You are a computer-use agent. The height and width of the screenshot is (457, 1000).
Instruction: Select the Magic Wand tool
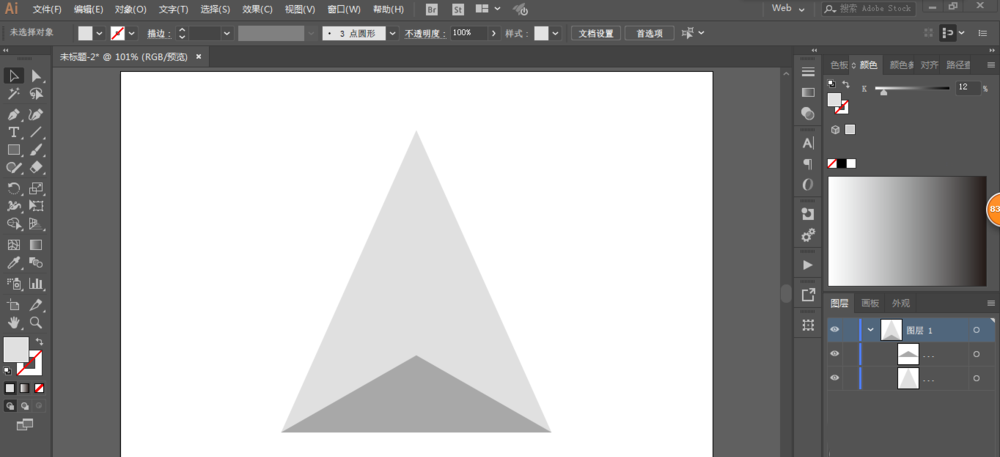14,94
